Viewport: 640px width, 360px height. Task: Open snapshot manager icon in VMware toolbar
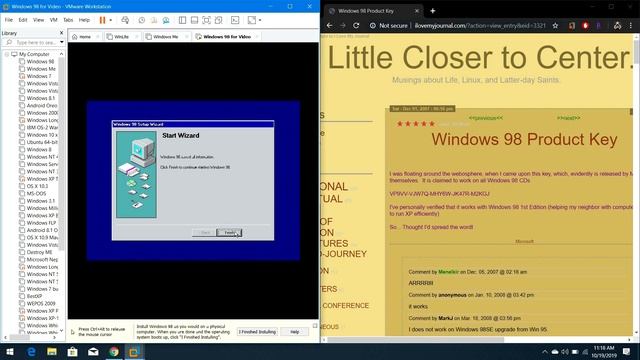point(166,20)
